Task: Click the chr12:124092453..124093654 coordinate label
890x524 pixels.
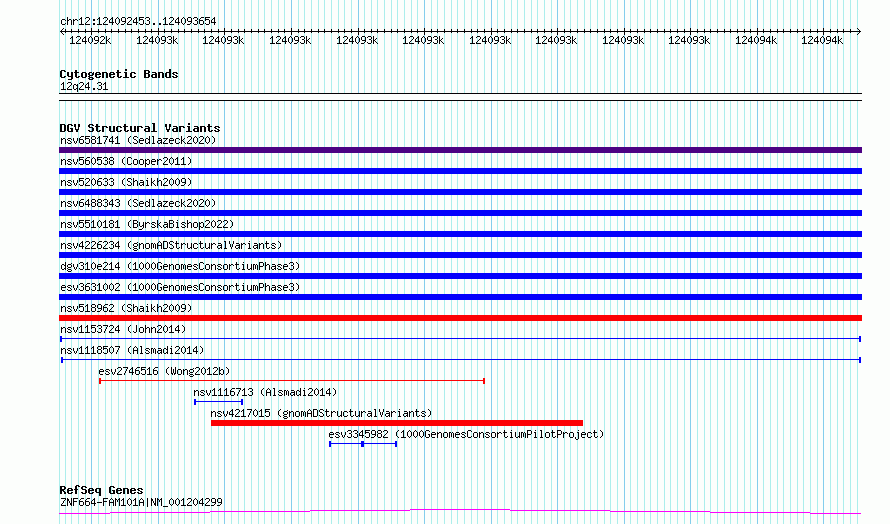Action: (x=138, y=22)
